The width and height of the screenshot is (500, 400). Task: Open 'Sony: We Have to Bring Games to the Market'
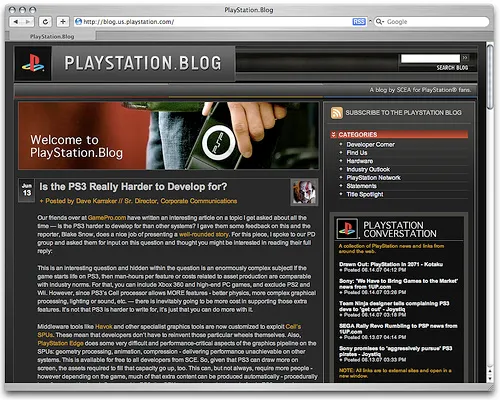tap(398, 284)
